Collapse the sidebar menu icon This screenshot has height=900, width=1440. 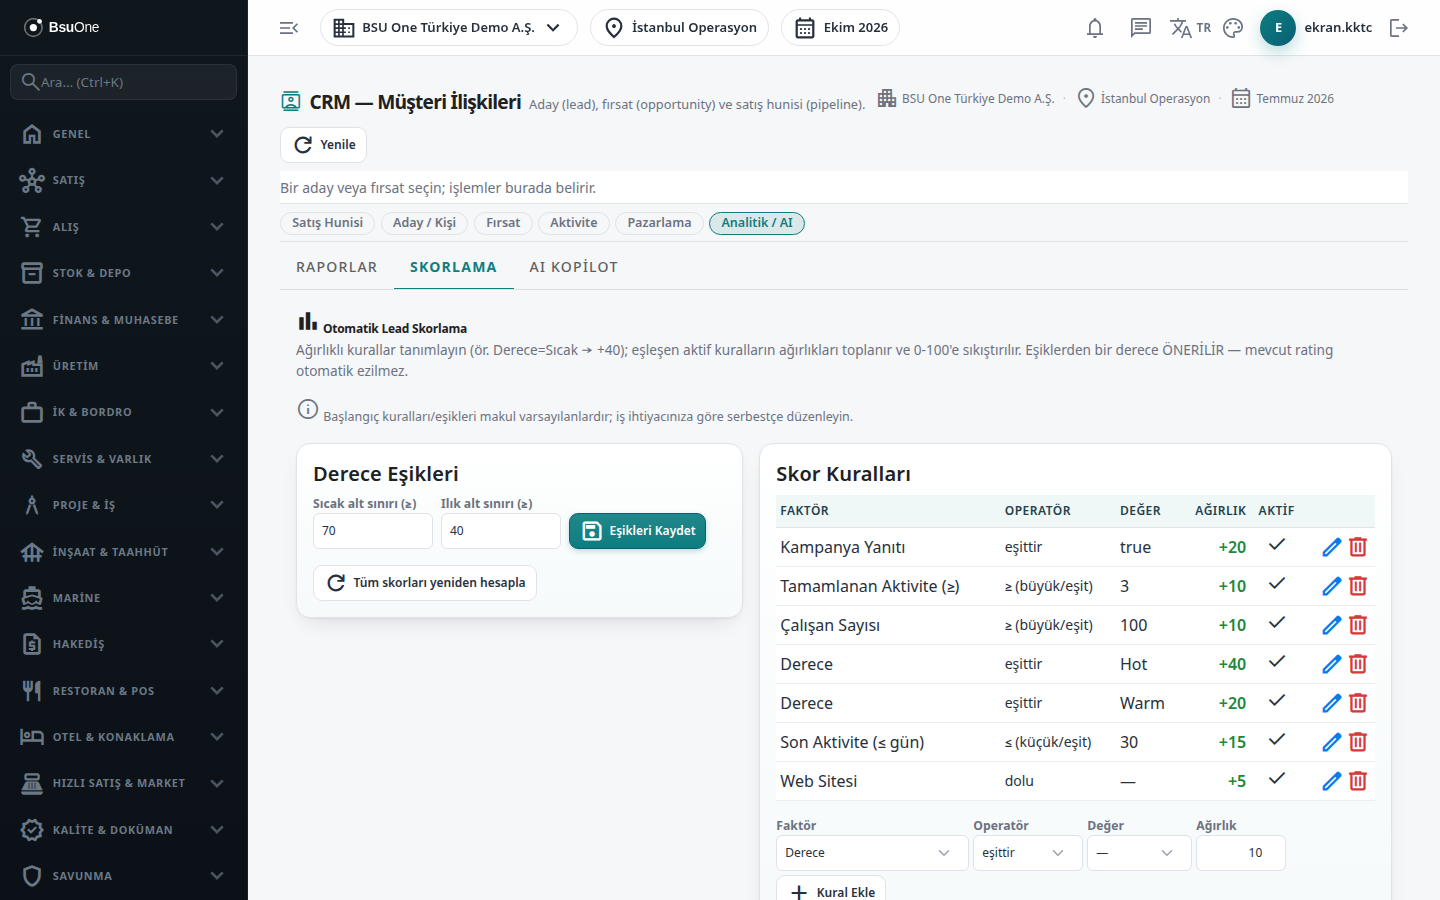(289, 28)
